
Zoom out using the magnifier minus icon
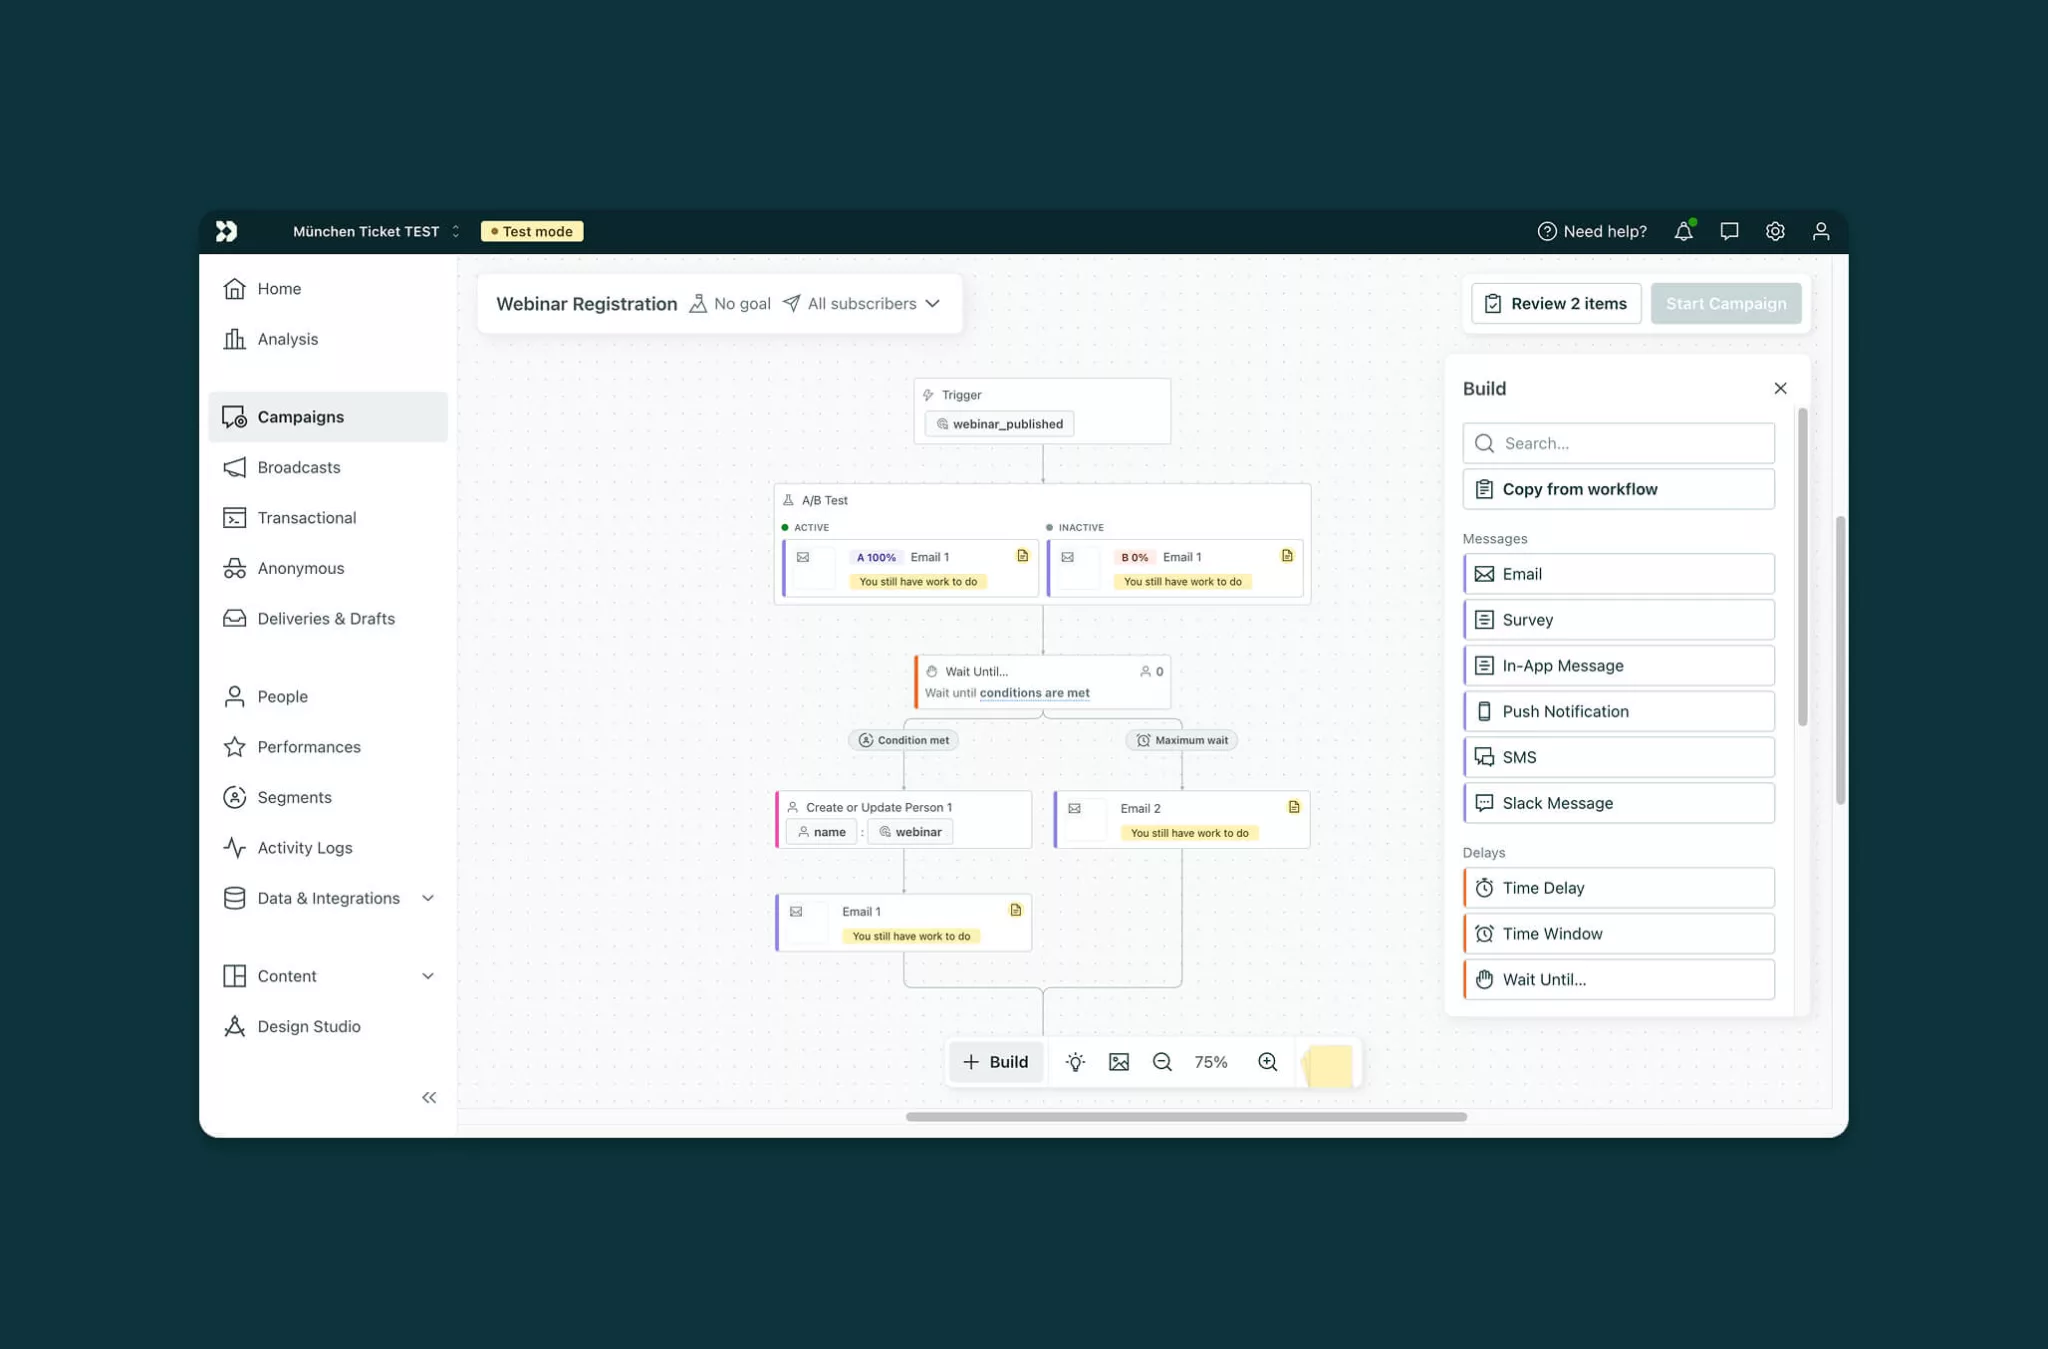(1161, 1062)
